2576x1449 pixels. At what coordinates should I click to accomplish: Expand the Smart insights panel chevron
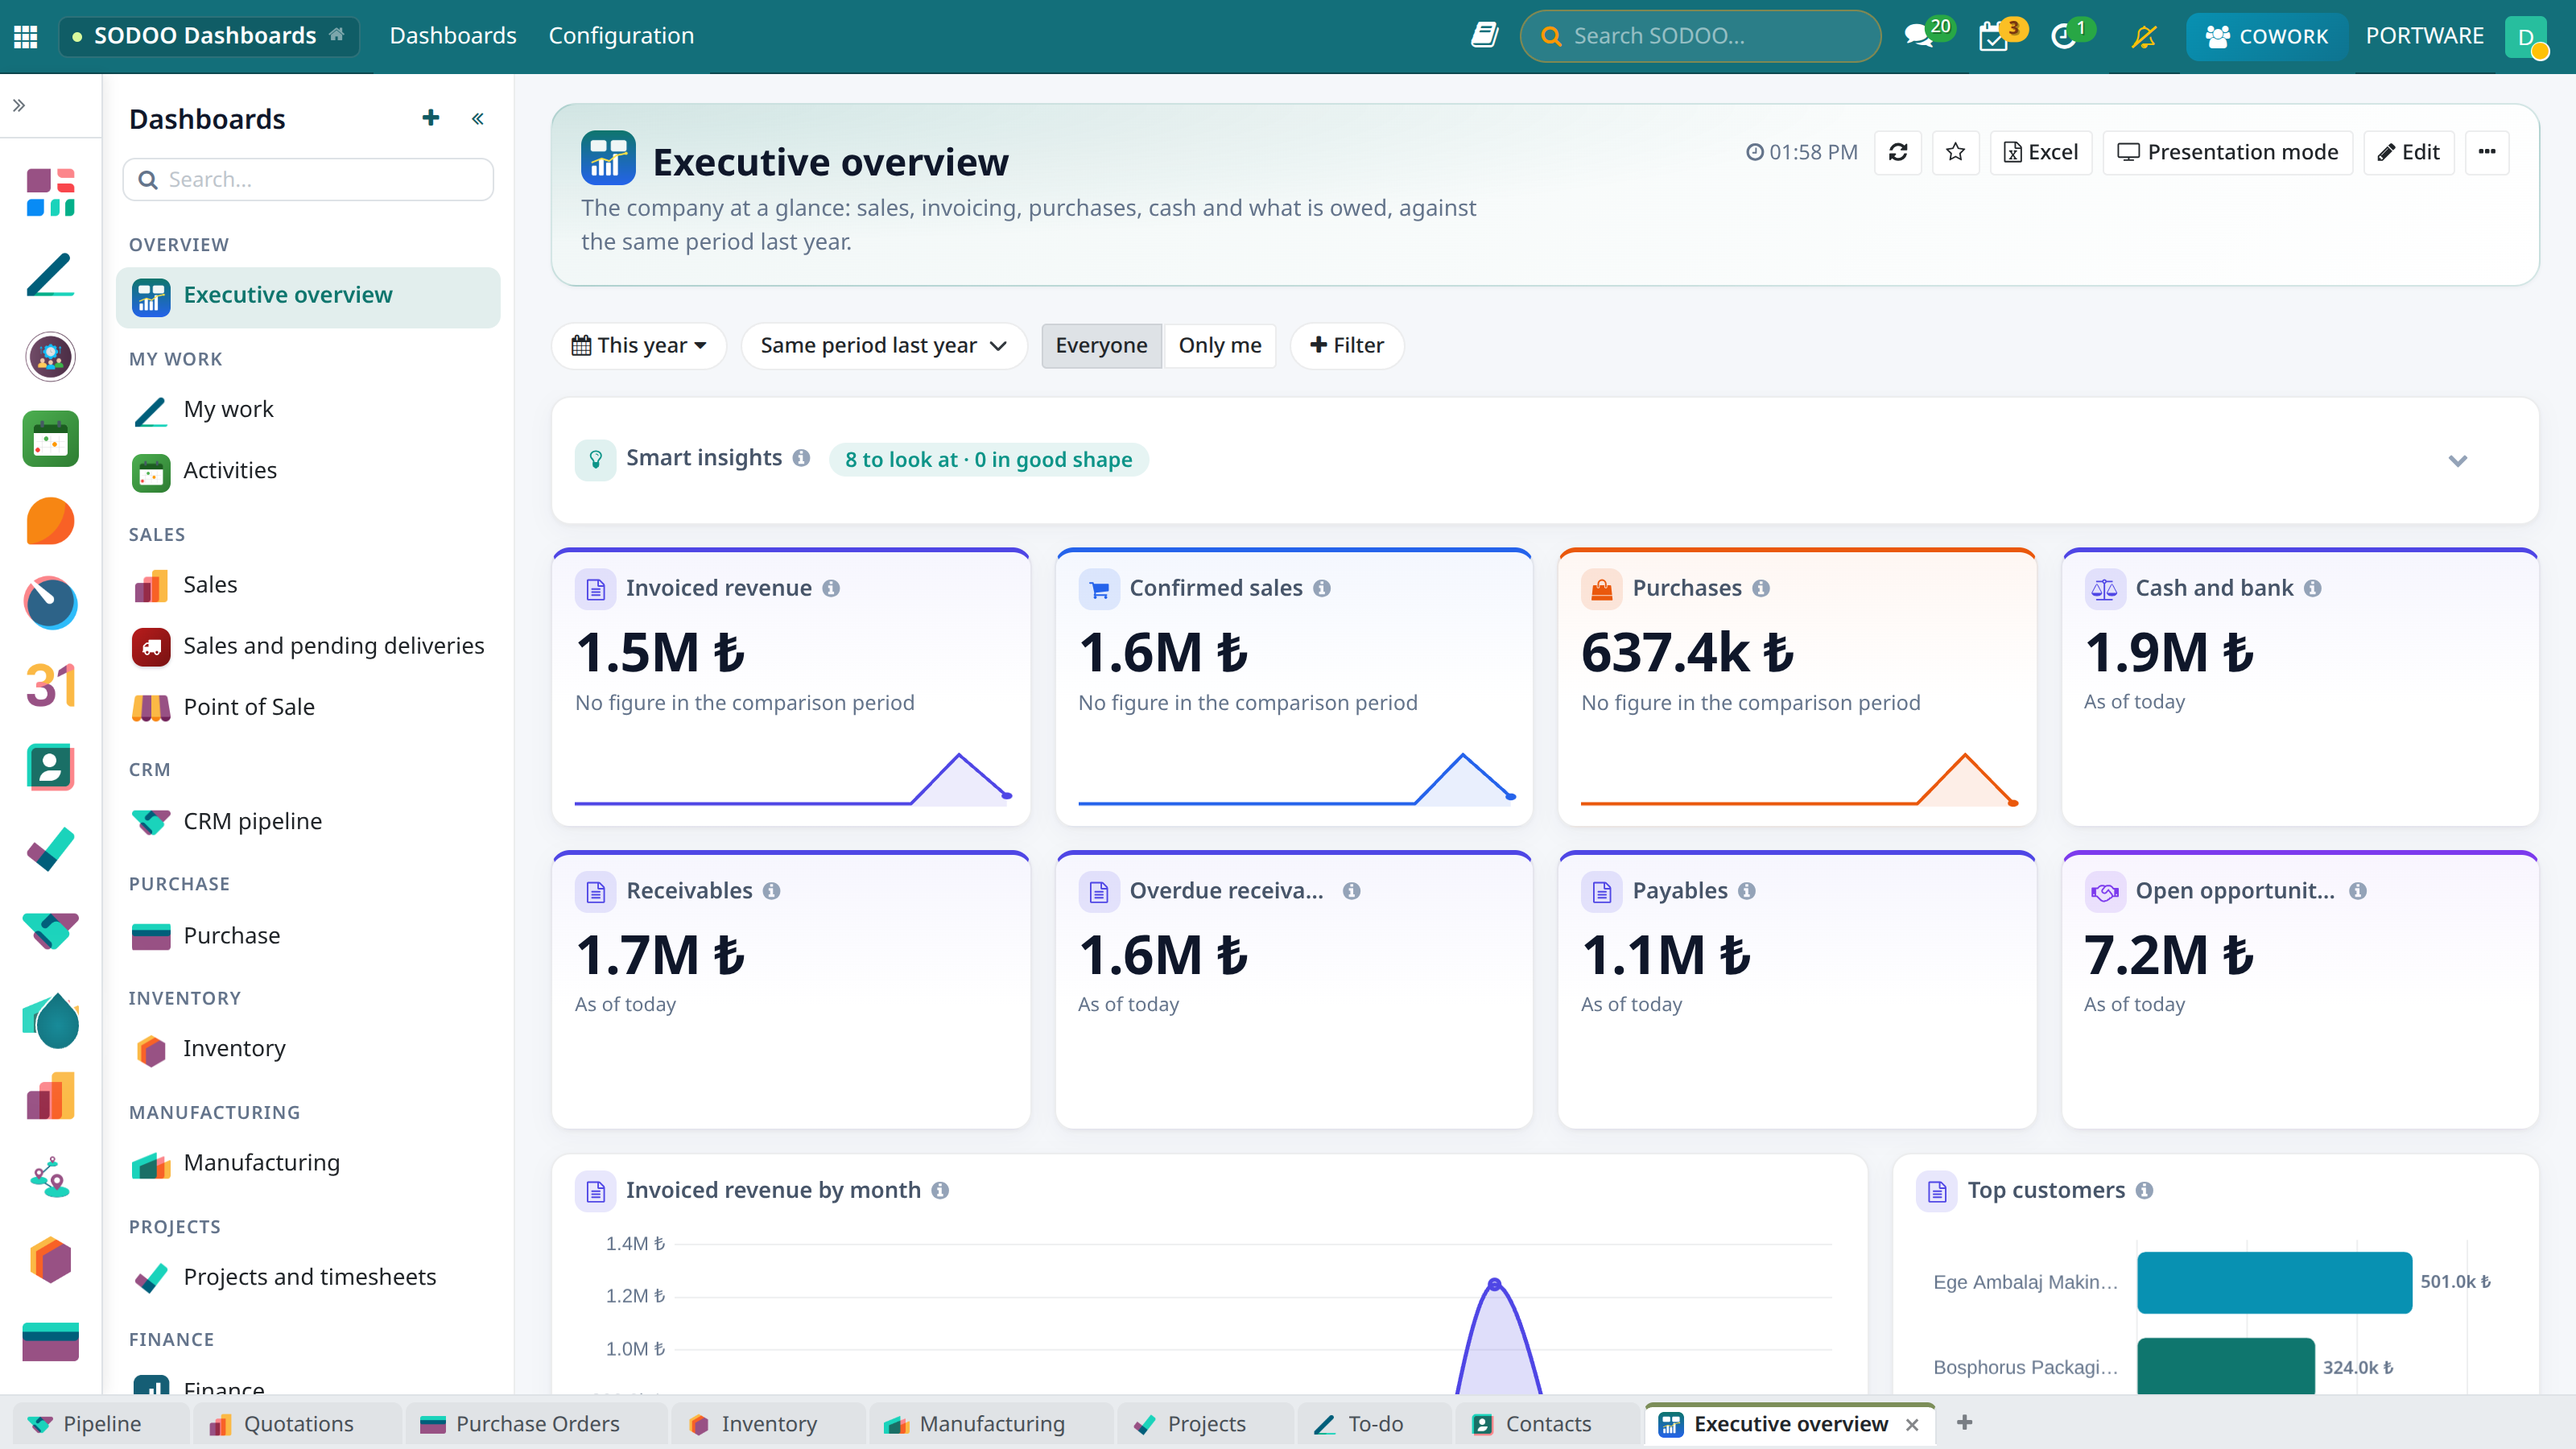2457,460
